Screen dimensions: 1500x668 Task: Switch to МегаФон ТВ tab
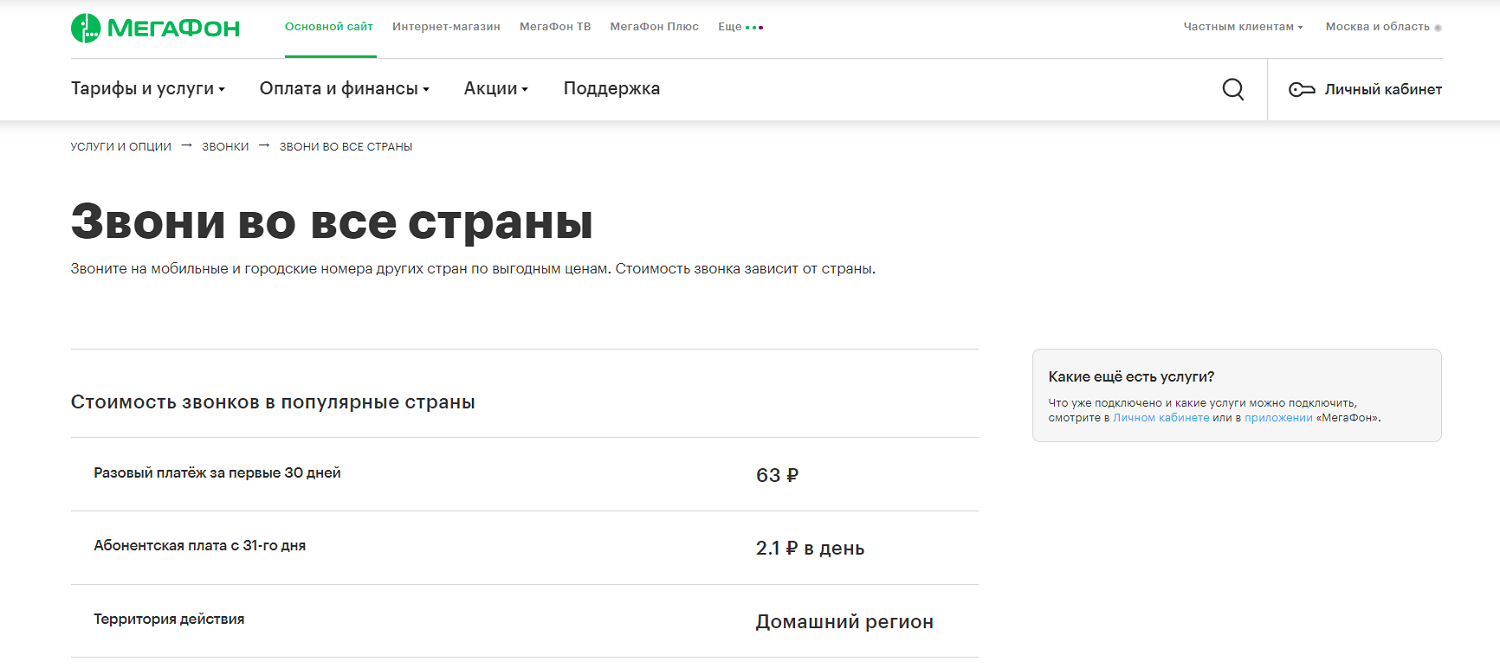[x=555, y=26]
